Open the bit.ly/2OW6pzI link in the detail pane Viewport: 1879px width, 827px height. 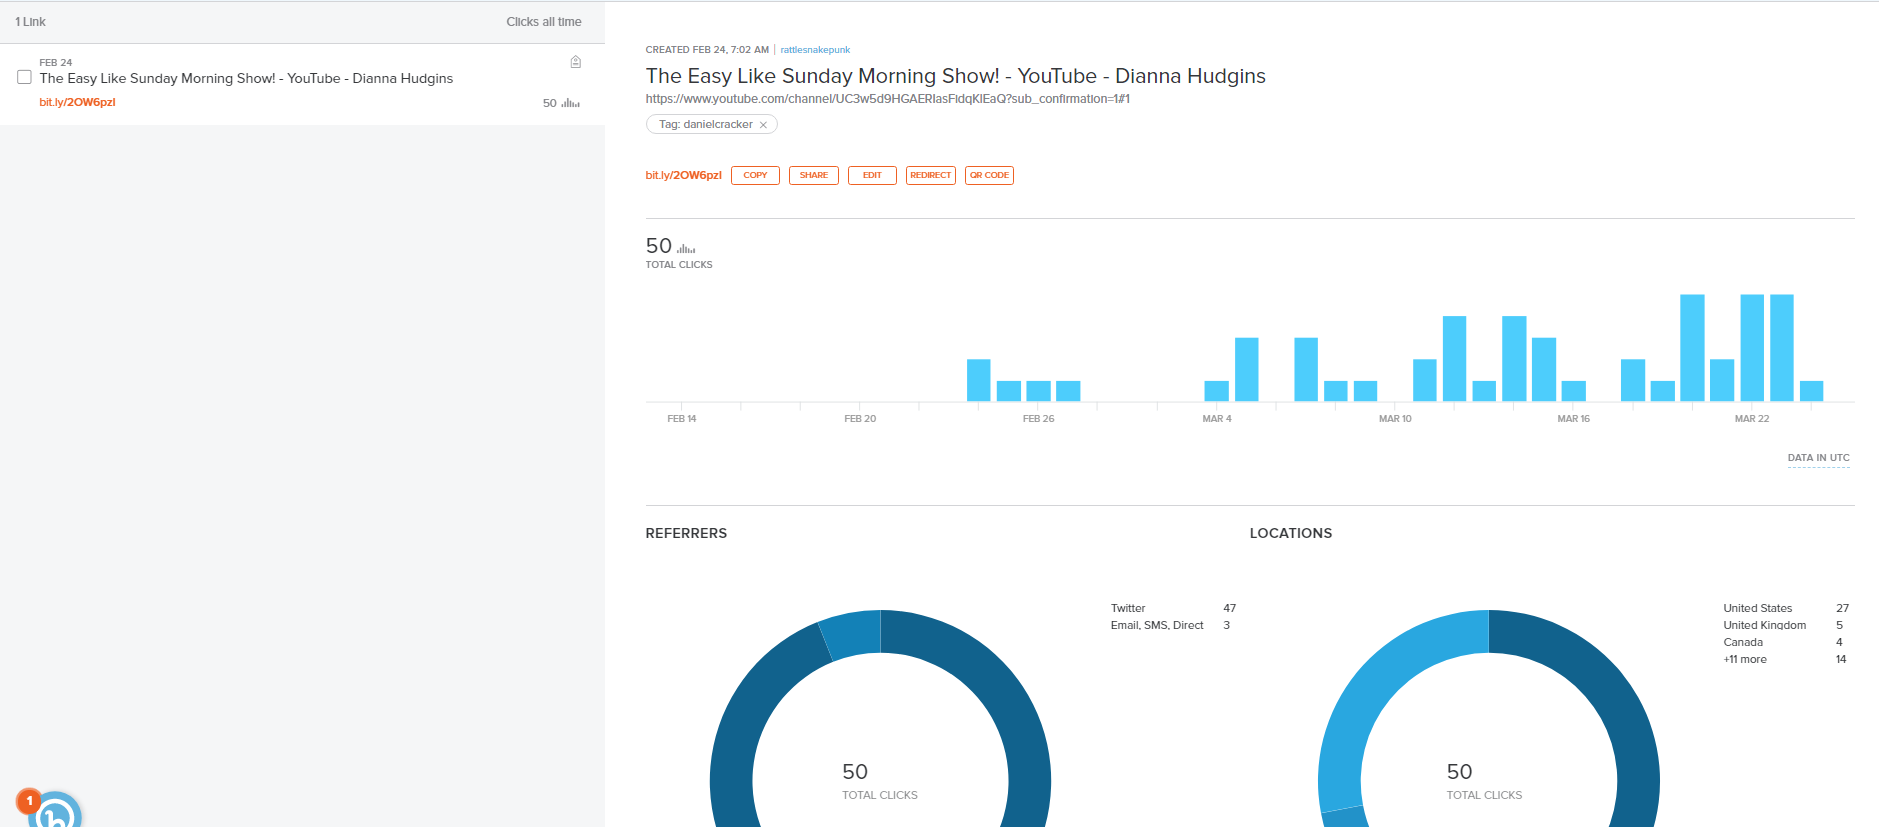[683, 175]
